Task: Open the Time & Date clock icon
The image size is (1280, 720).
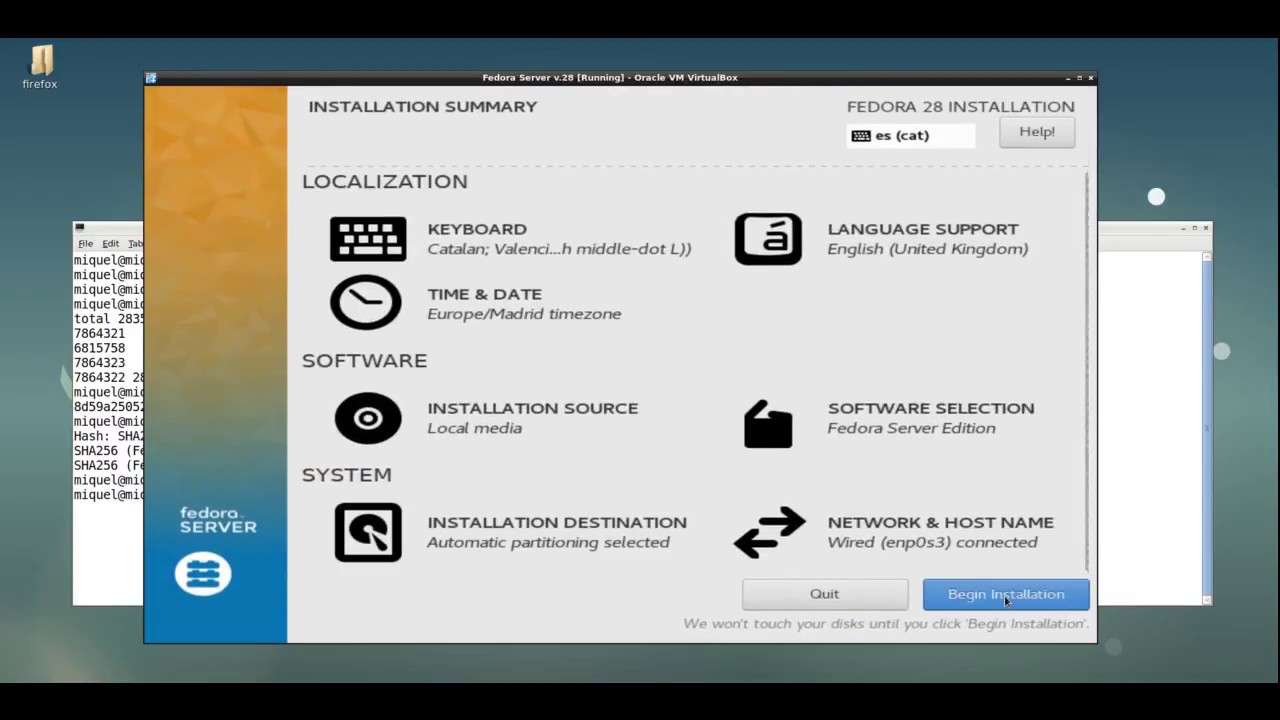Action: (x=366, y=302)
